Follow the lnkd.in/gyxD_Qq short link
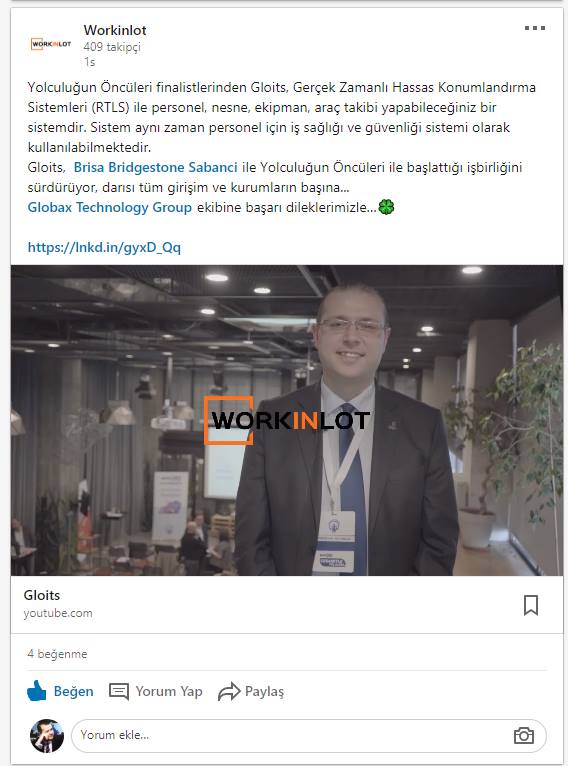Screen dimensions: 568x766 (x=104, y=247)
